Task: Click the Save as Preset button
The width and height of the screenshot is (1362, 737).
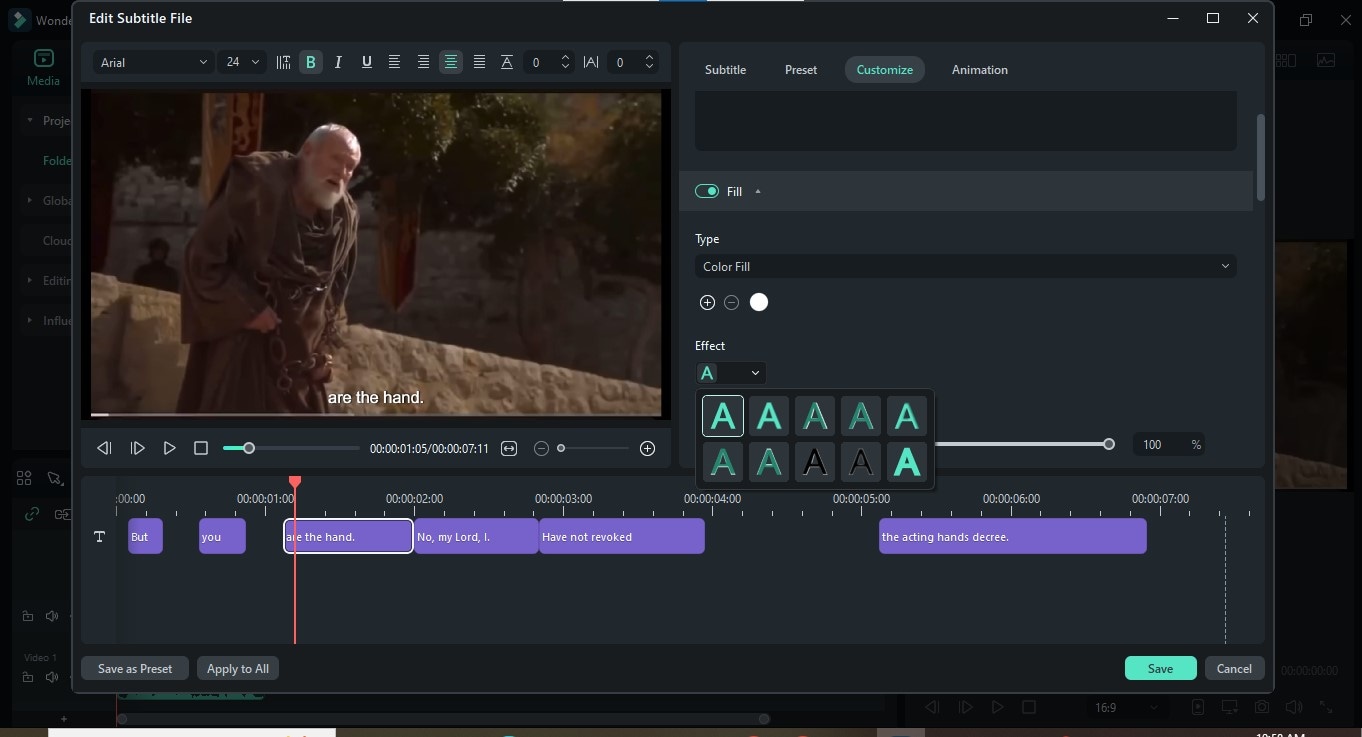Action: 135,669
